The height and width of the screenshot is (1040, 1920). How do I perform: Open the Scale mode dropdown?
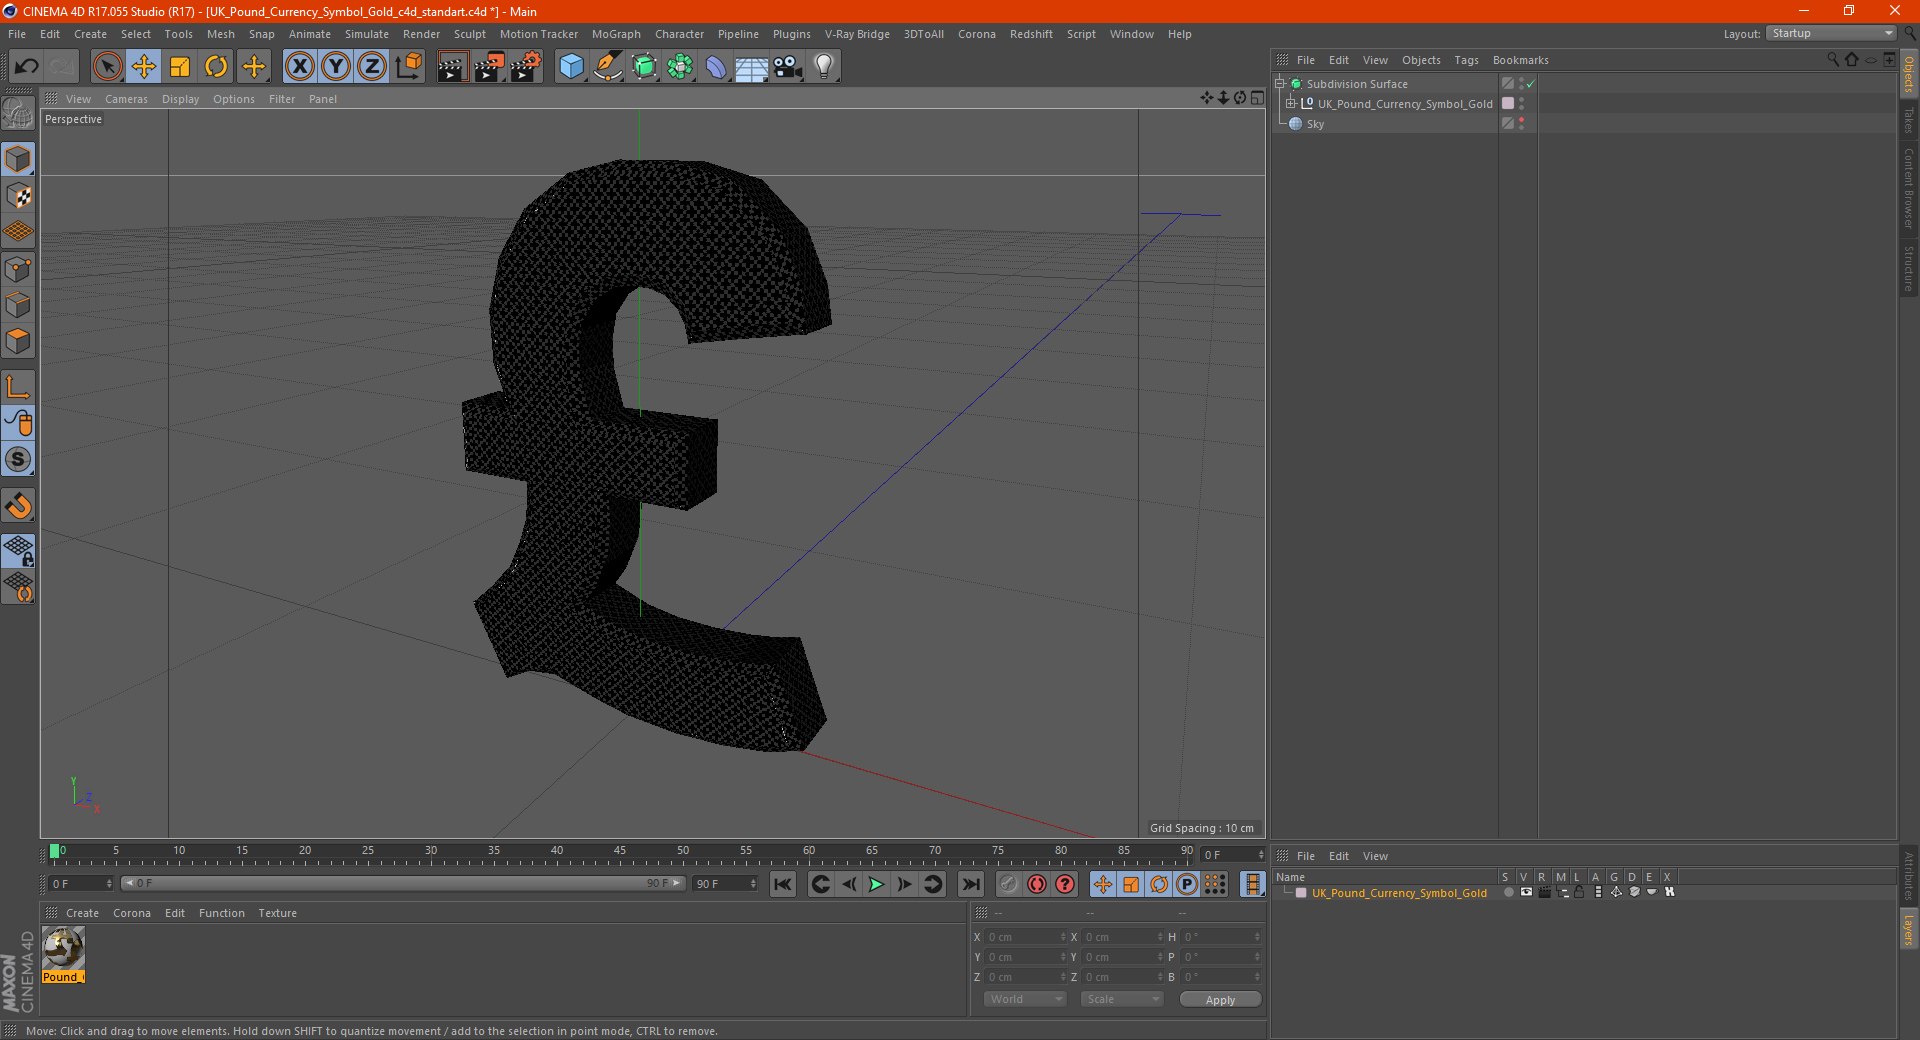[1122, 999]
